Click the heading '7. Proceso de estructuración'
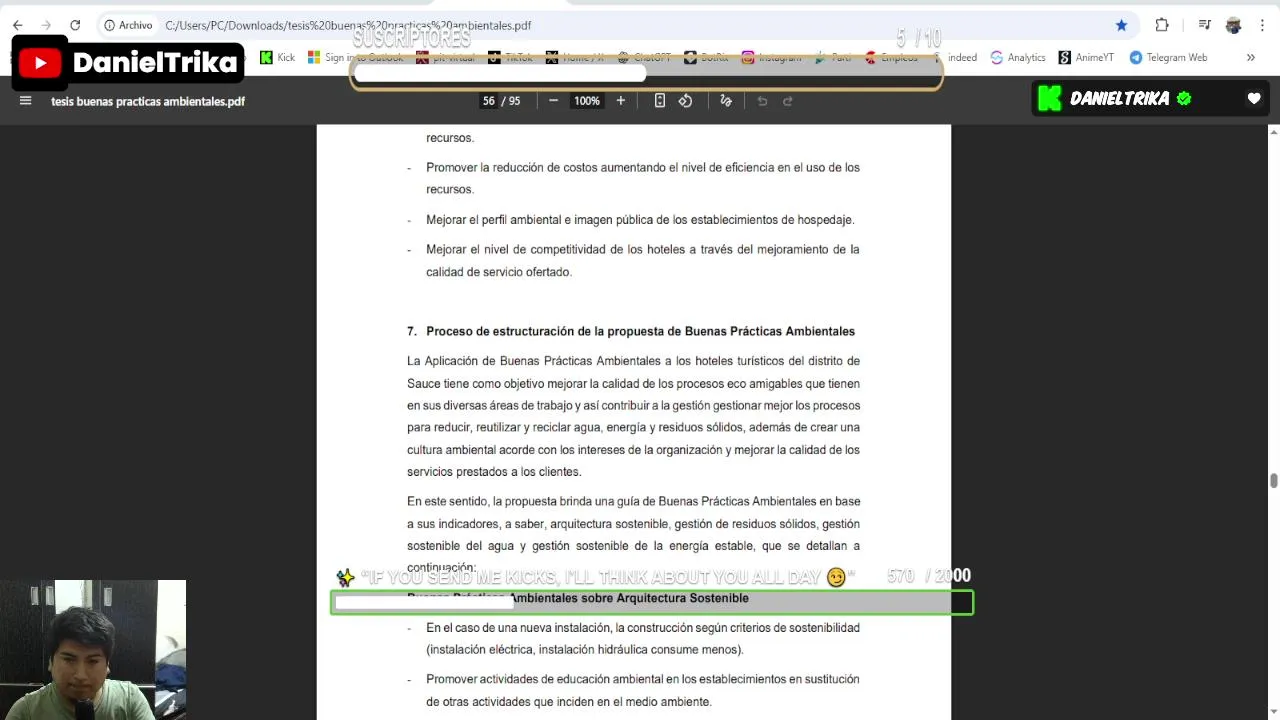1280x720 pixels. [x=631, y=331]
